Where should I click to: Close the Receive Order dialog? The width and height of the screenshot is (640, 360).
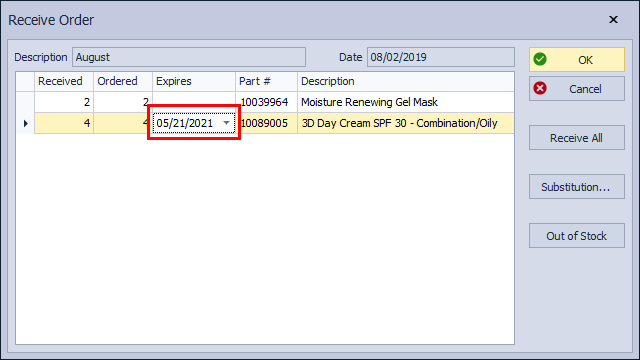(613, 20)
